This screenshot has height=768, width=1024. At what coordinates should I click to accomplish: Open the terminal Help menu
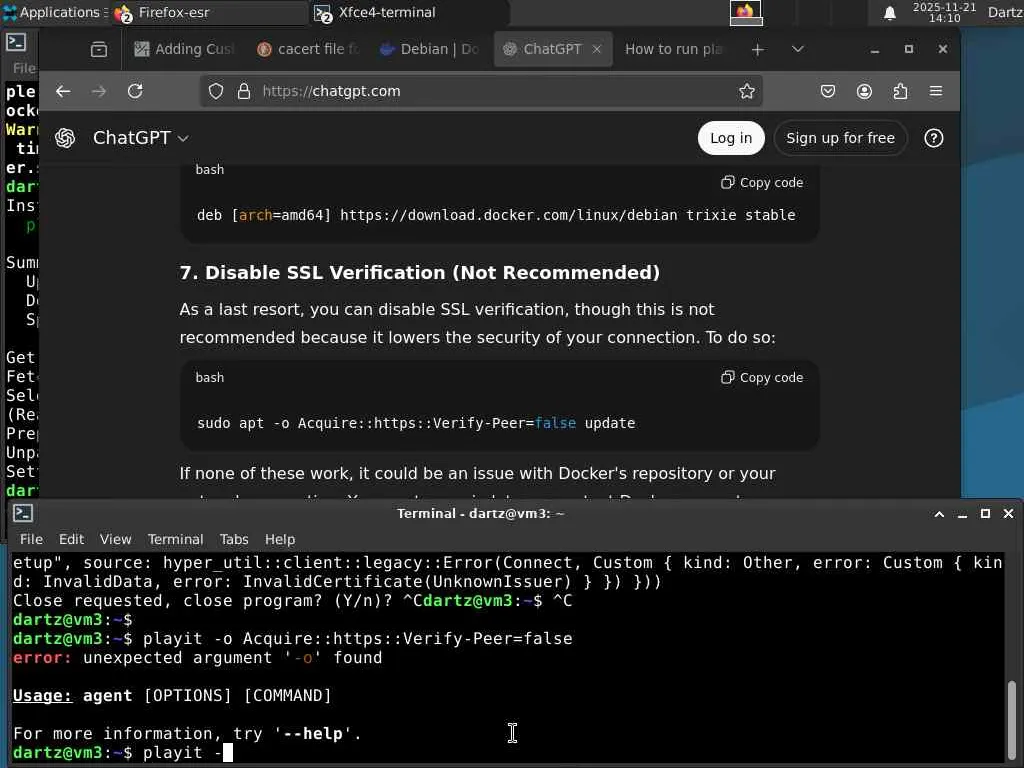point(280,539)
